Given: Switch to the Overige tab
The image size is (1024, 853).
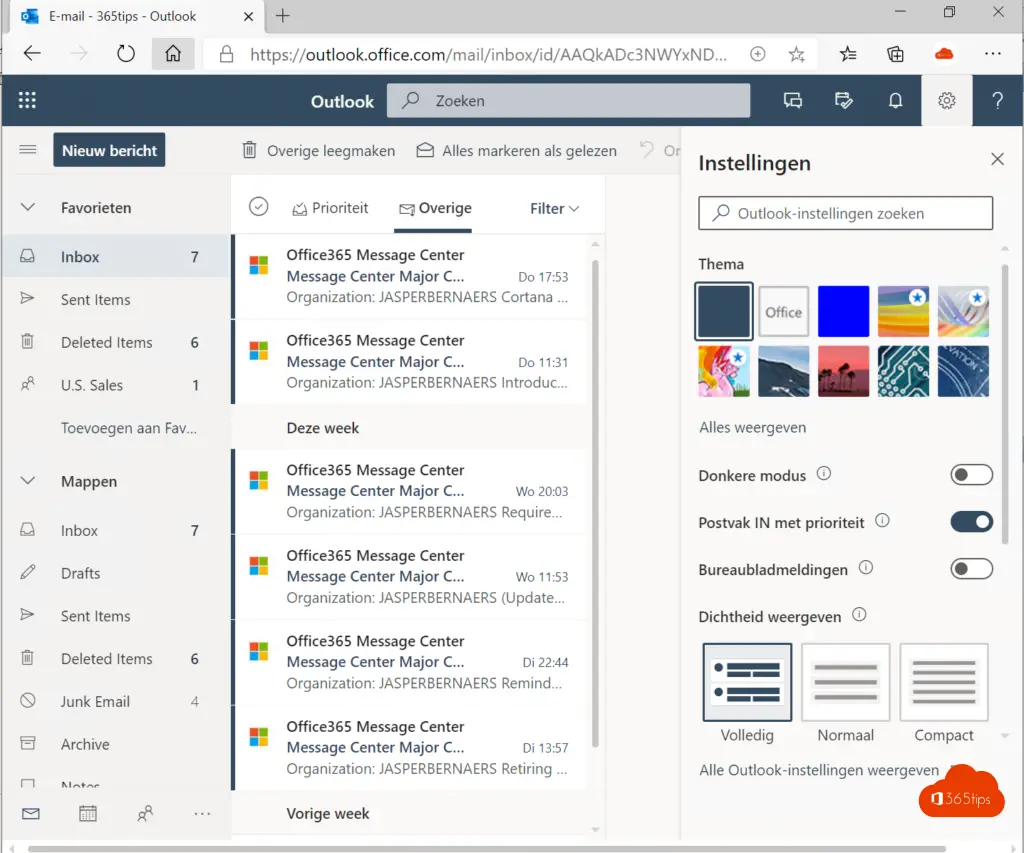Looking at the screenshot, I should coord(436,208).
